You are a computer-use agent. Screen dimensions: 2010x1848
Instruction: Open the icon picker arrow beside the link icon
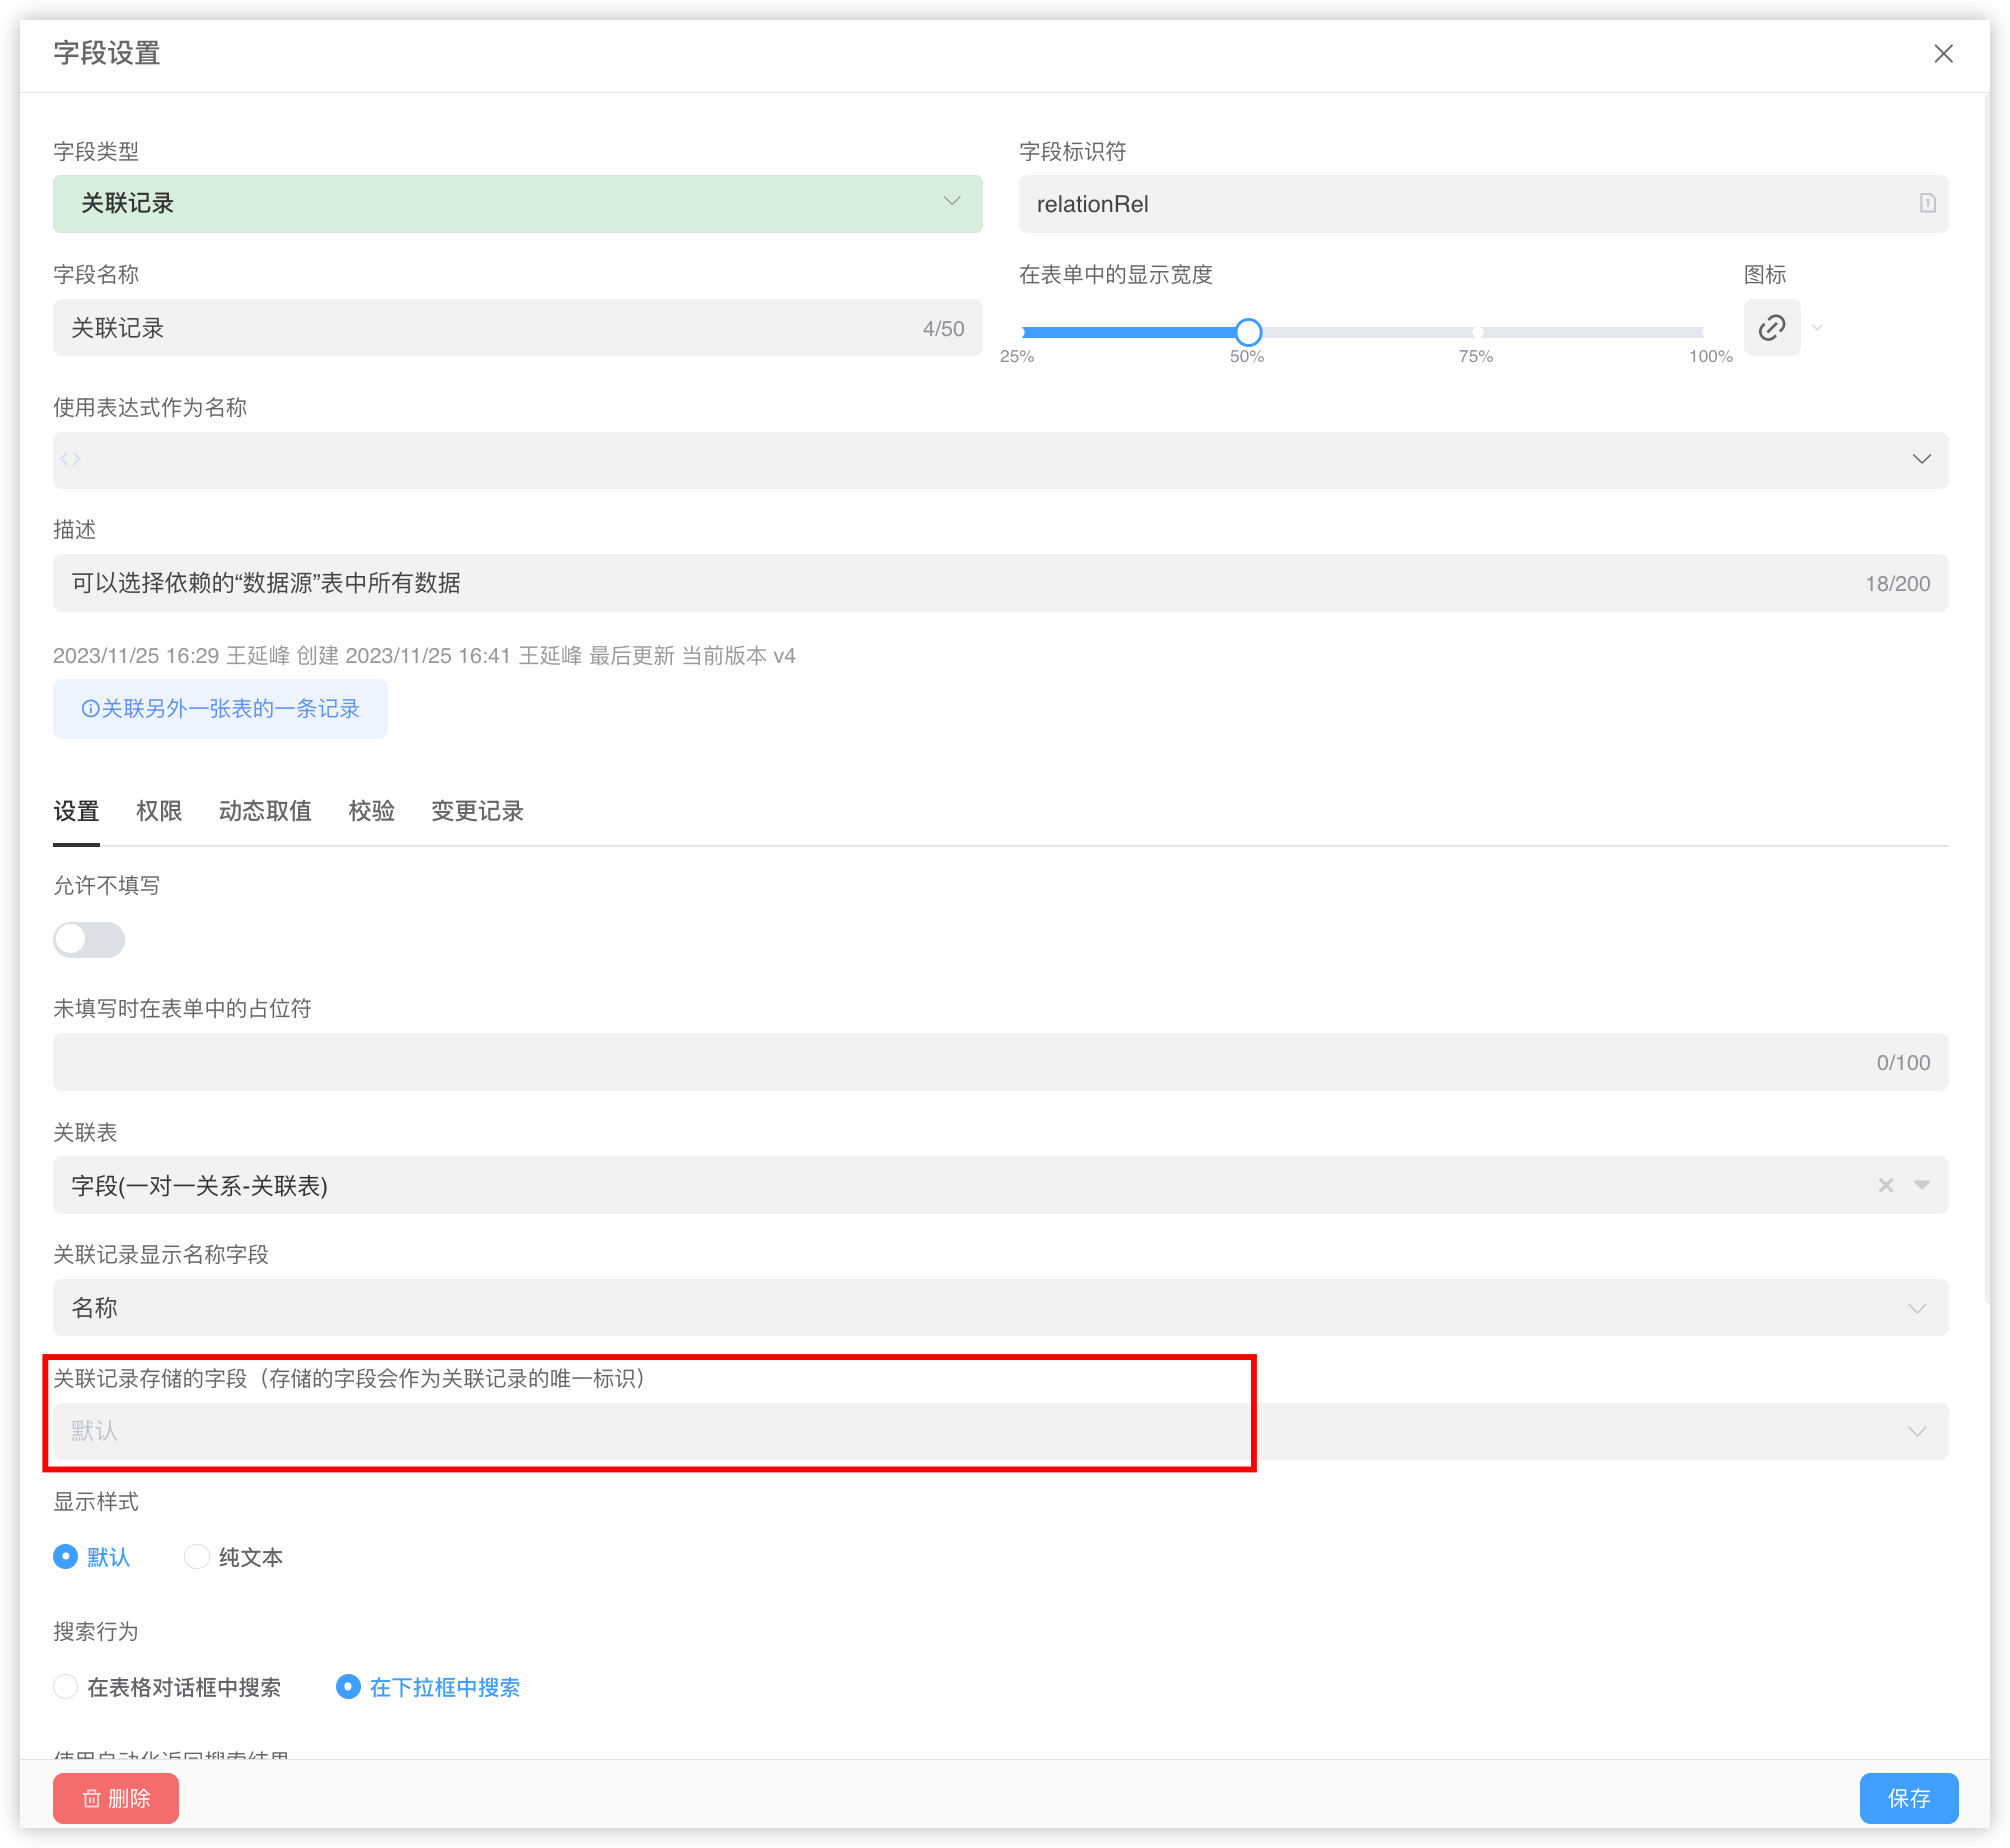[x=1817, y=328]
